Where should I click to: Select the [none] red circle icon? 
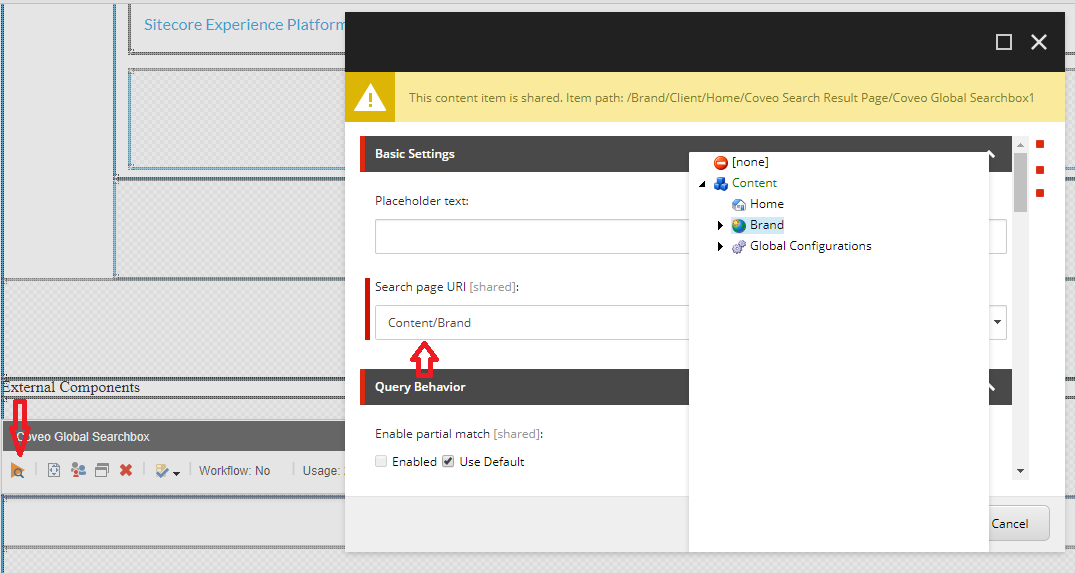721,162
